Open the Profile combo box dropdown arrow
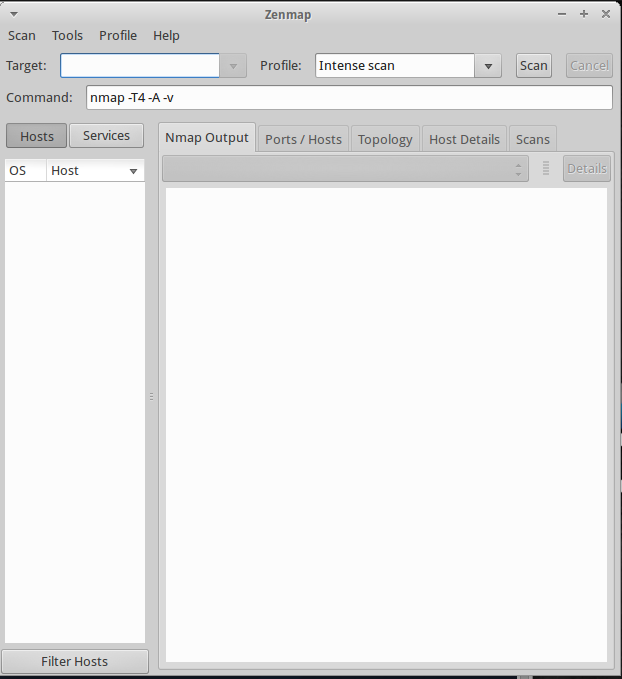 pos(488,66)
